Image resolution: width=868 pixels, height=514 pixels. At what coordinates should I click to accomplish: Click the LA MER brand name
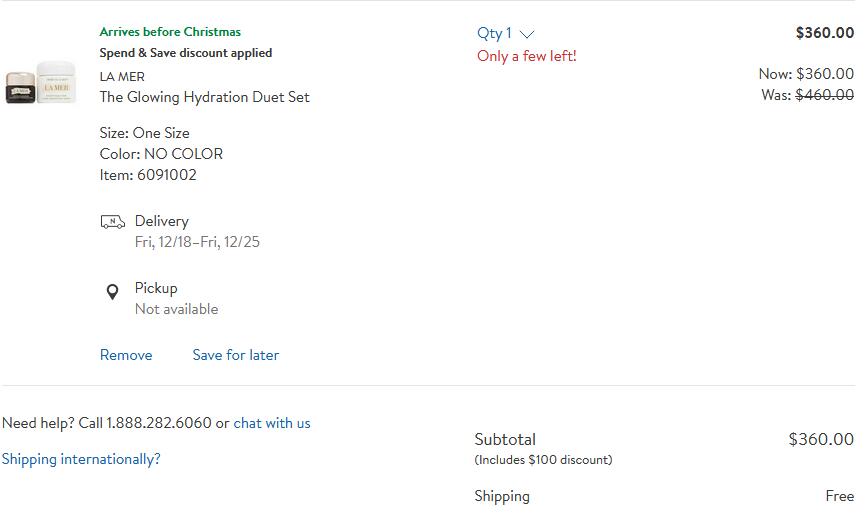coord(122,77)
